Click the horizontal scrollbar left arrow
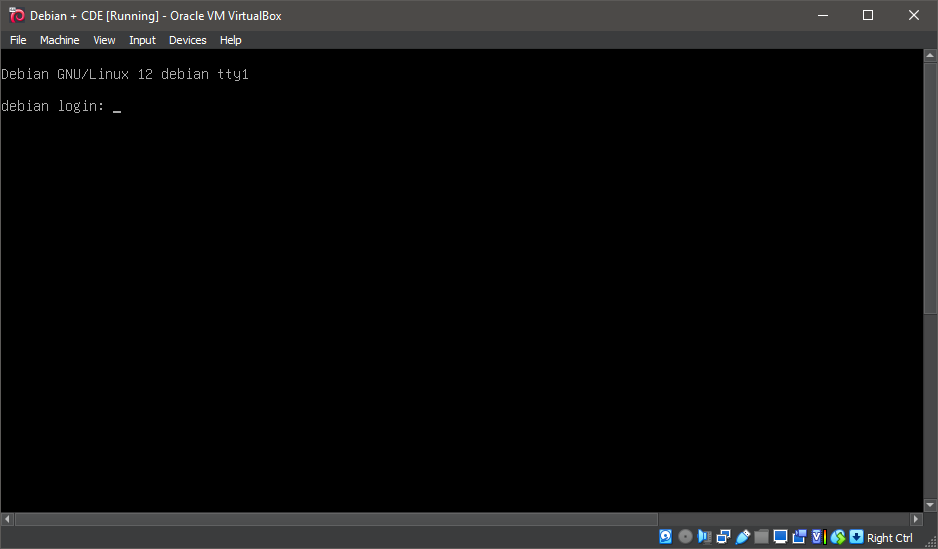This screenshot has width=938, height=549. [x=7, y=520]
